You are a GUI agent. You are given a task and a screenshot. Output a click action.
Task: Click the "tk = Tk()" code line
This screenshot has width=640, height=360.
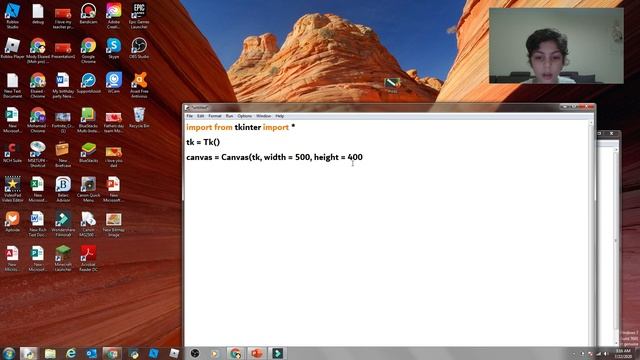[x=203, y=142]
